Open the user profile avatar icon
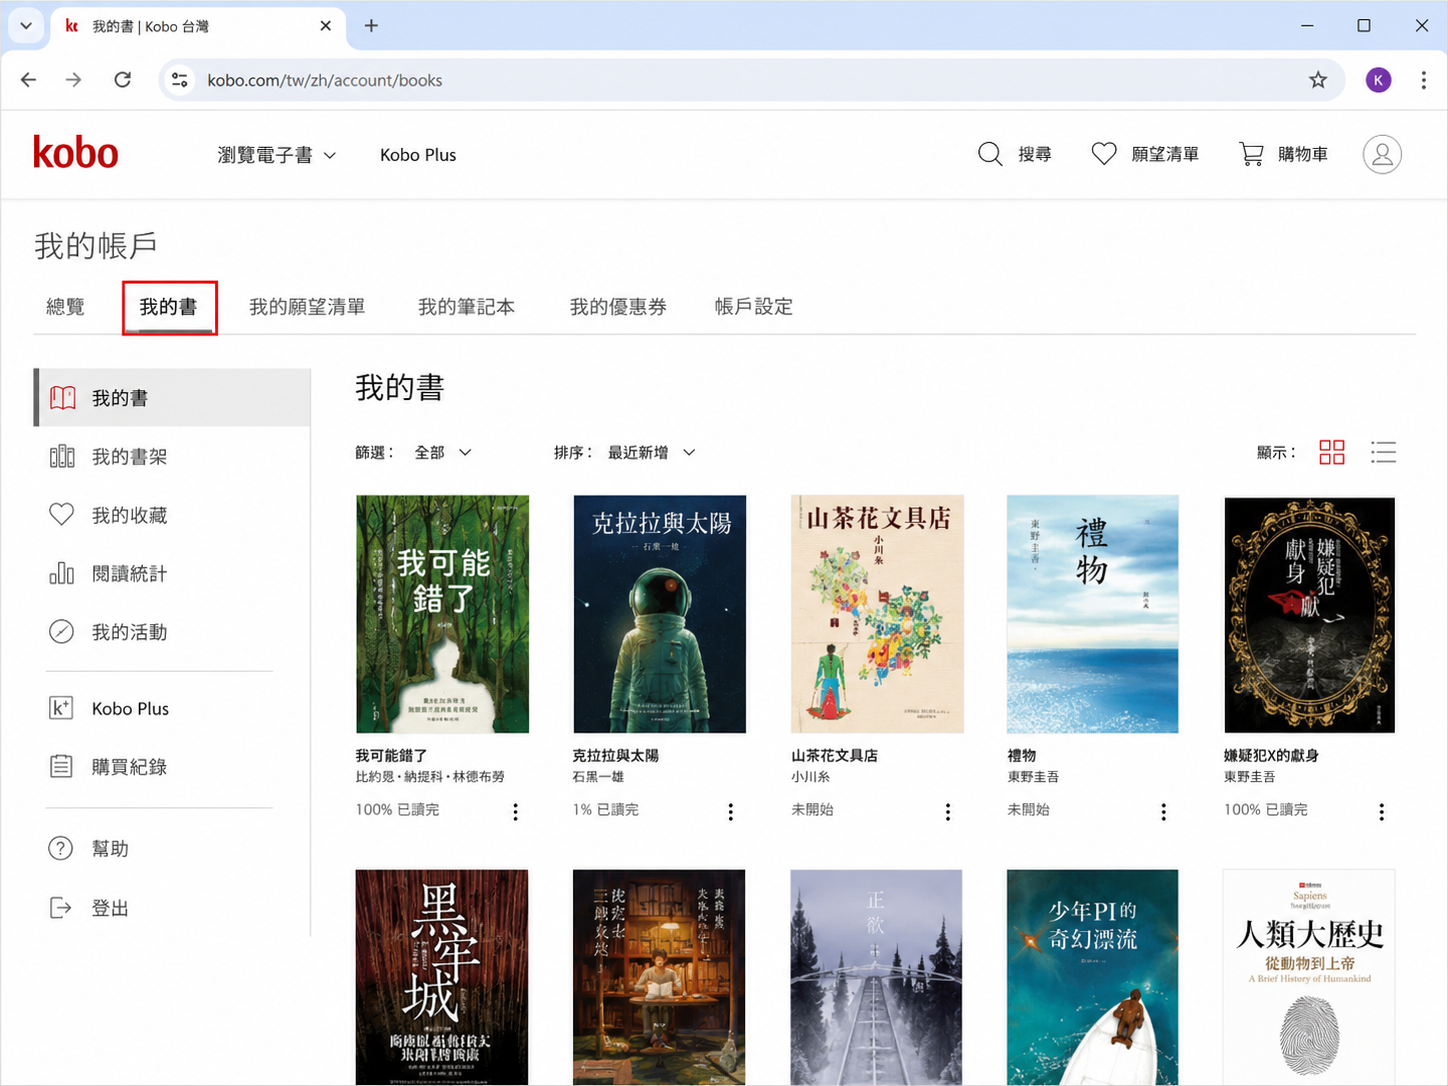Screen dimensions: 1448x1086 click(1382, 154)
